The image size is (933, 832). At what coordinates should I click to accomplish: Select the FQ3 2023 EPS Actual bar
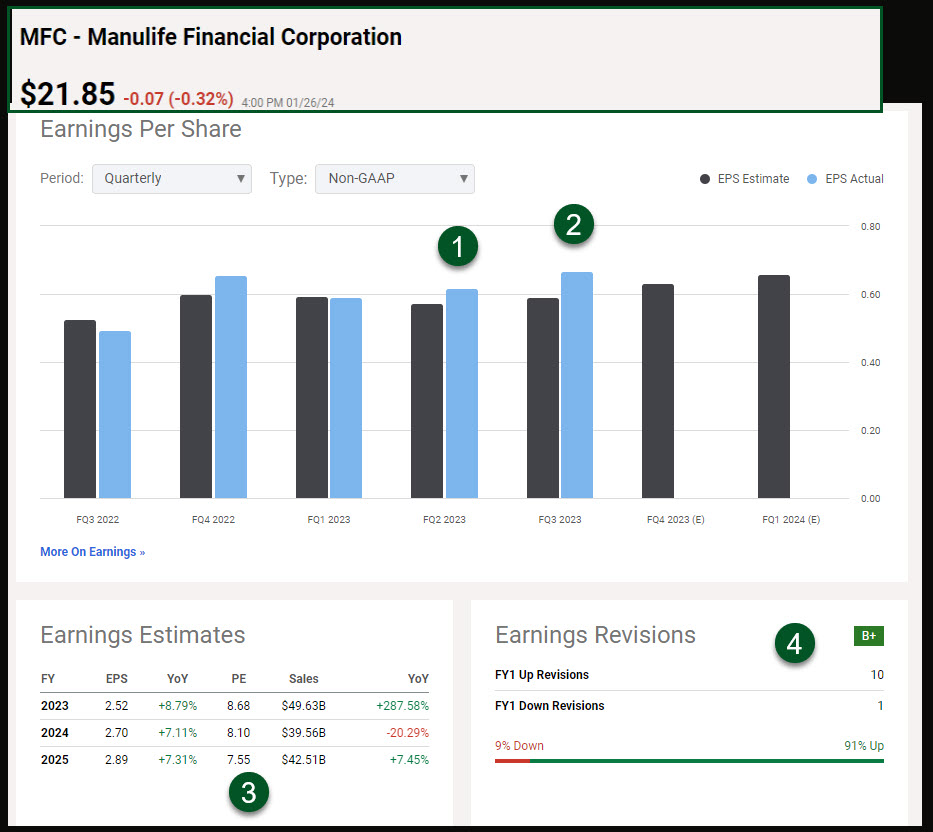click(x=577, y=385)
